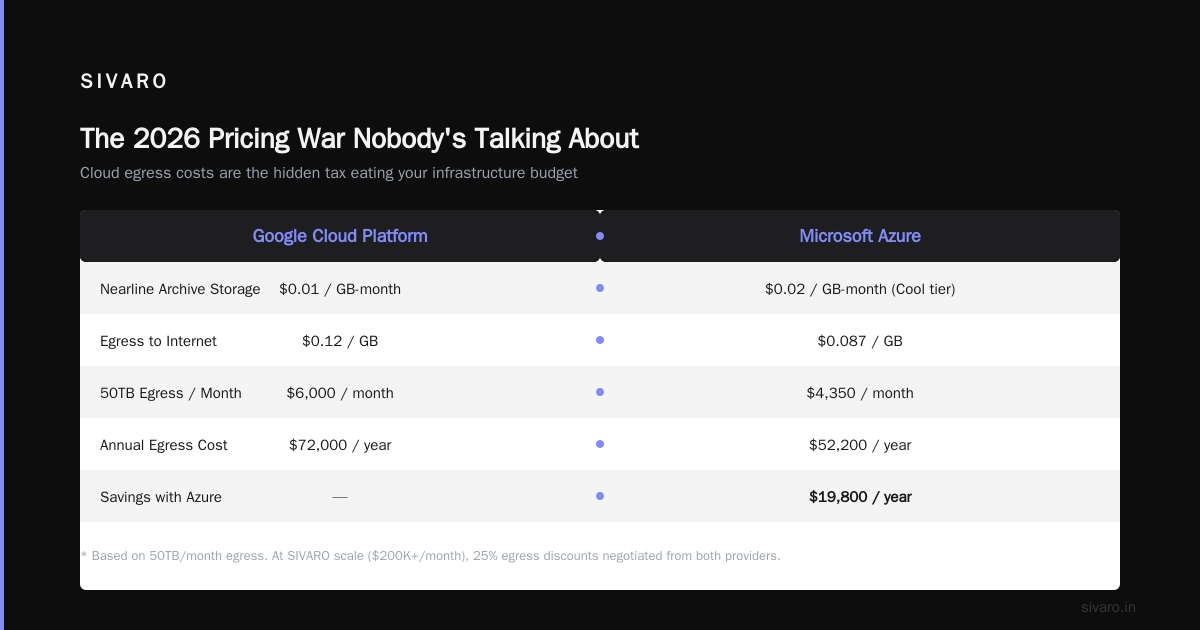Open the sivaro.in link in the corner
This screenshot has width=1200, height=630.
click(1109, 607)
